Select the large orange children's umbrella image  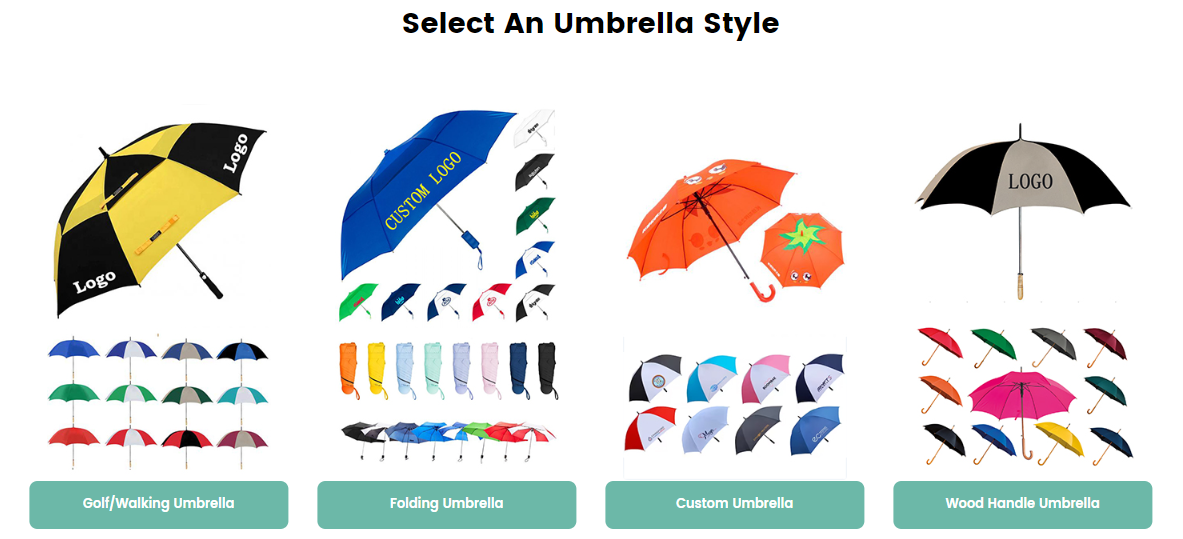coord(709,219)
